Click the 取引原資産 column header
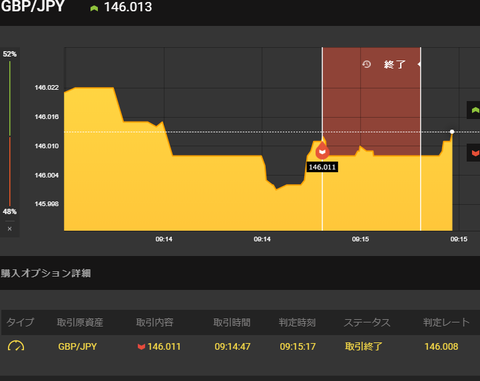This screenshot has height=381, width=480. pos(80,322)
